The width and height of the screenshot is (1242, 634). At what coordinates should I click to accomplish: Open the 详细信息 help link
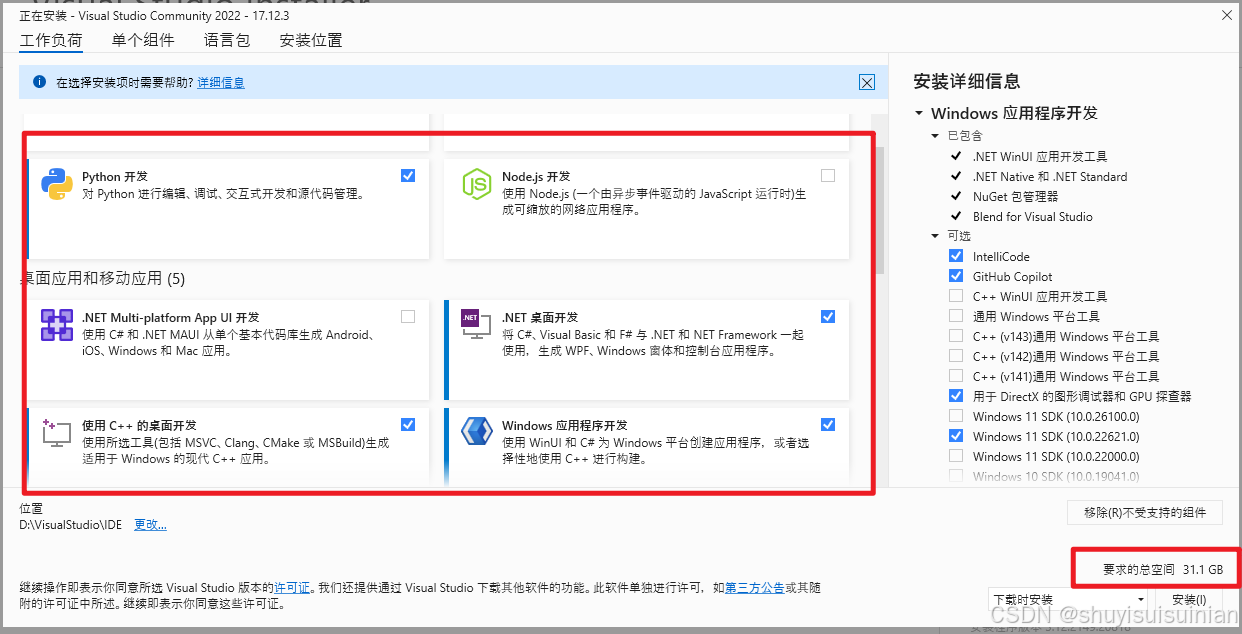(x=221, y=83)
